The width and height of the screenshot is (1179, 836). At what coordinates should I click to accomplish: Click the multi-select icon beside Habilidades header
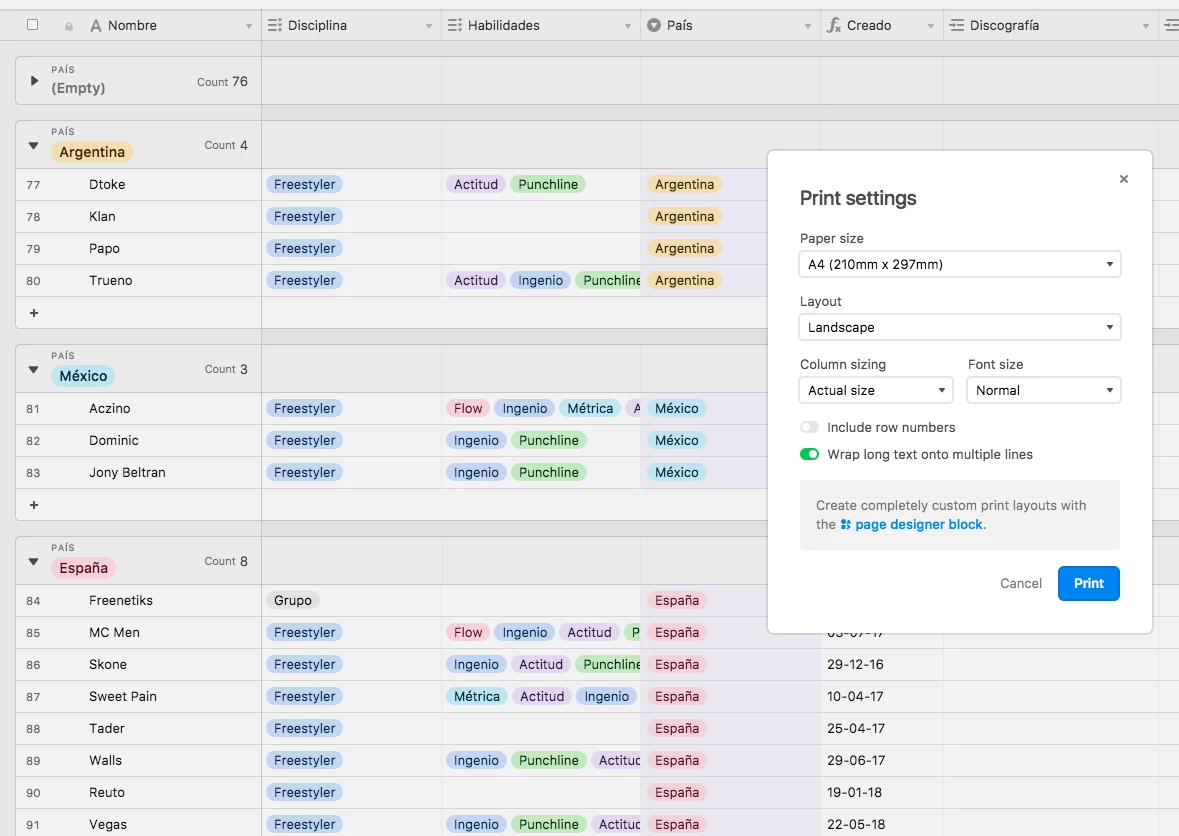pyautogui.click(x=455, y=26)
